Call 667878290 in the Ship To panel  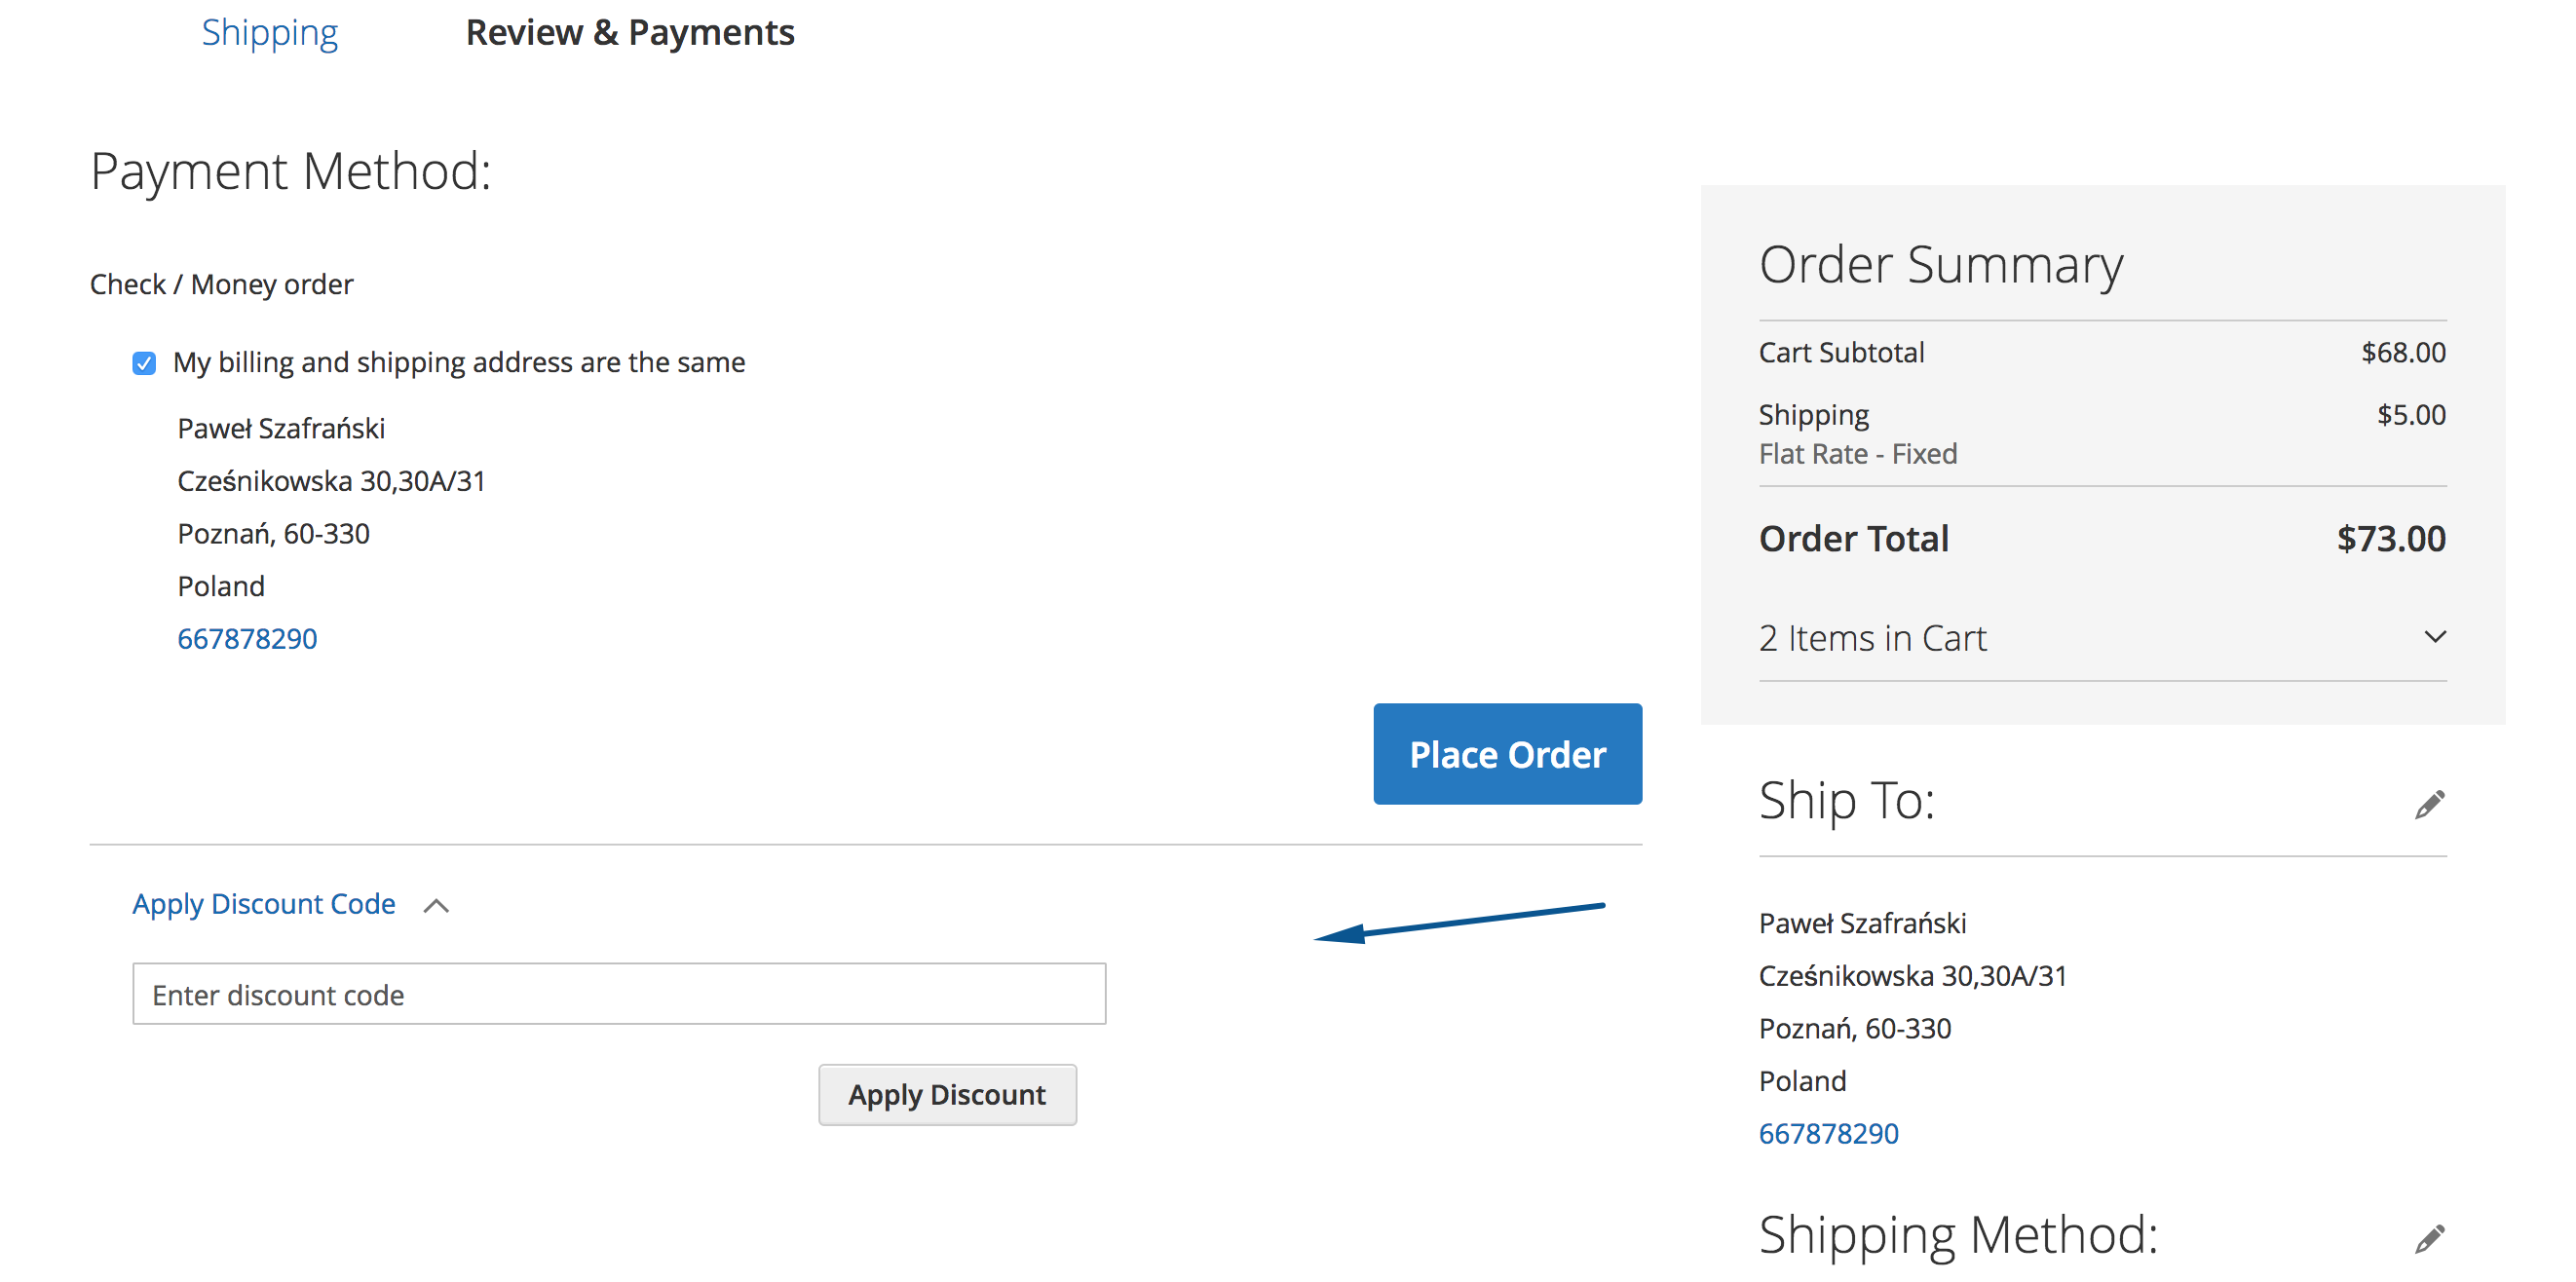[1828, 1133]
